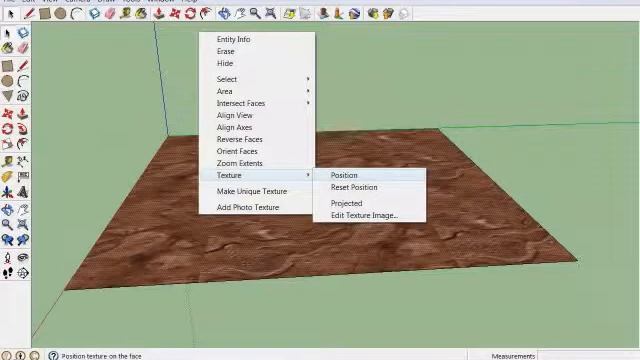Pick the Freehand tool in left toolset
This screenshot has width=640, height=360.
(x=23, y=96)
